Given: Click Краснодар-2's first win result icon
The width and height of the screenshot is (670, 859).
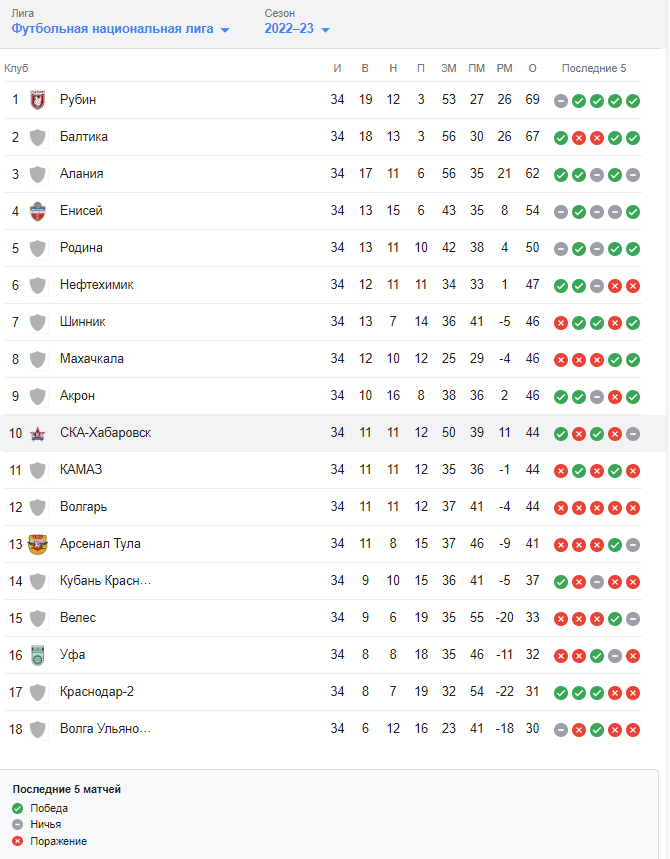Looking at the screenshot, I should [560, 693].
